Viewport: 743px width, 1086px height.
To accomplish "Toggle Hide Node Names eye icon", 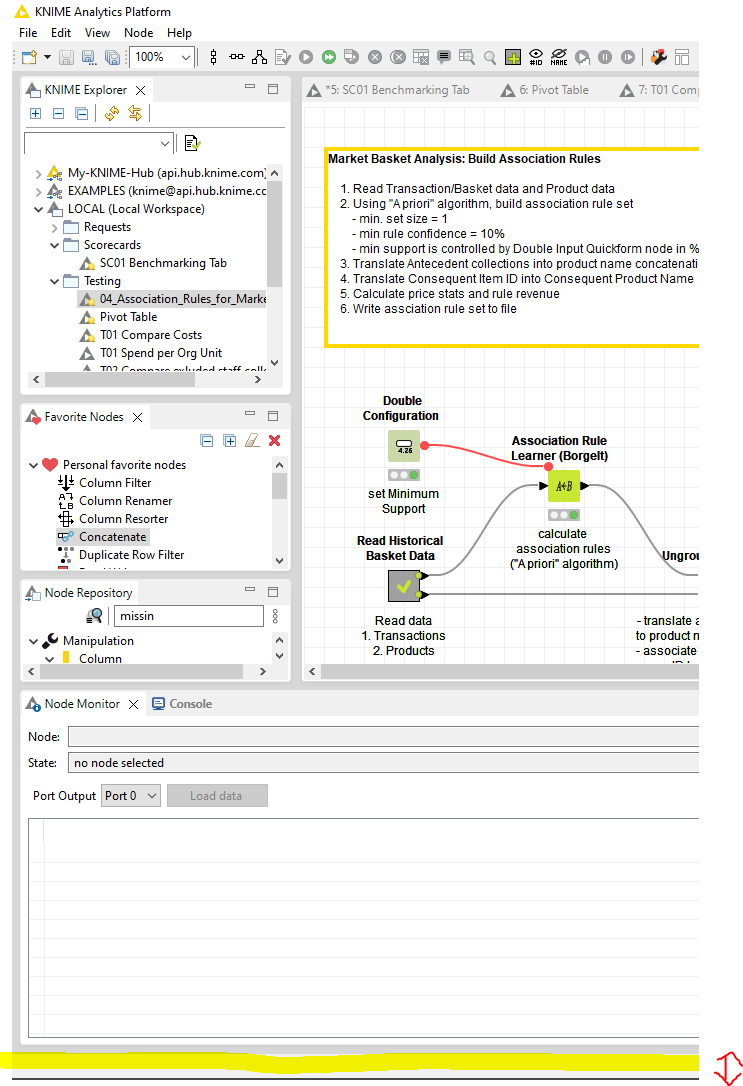I will (x=559, y=57).
